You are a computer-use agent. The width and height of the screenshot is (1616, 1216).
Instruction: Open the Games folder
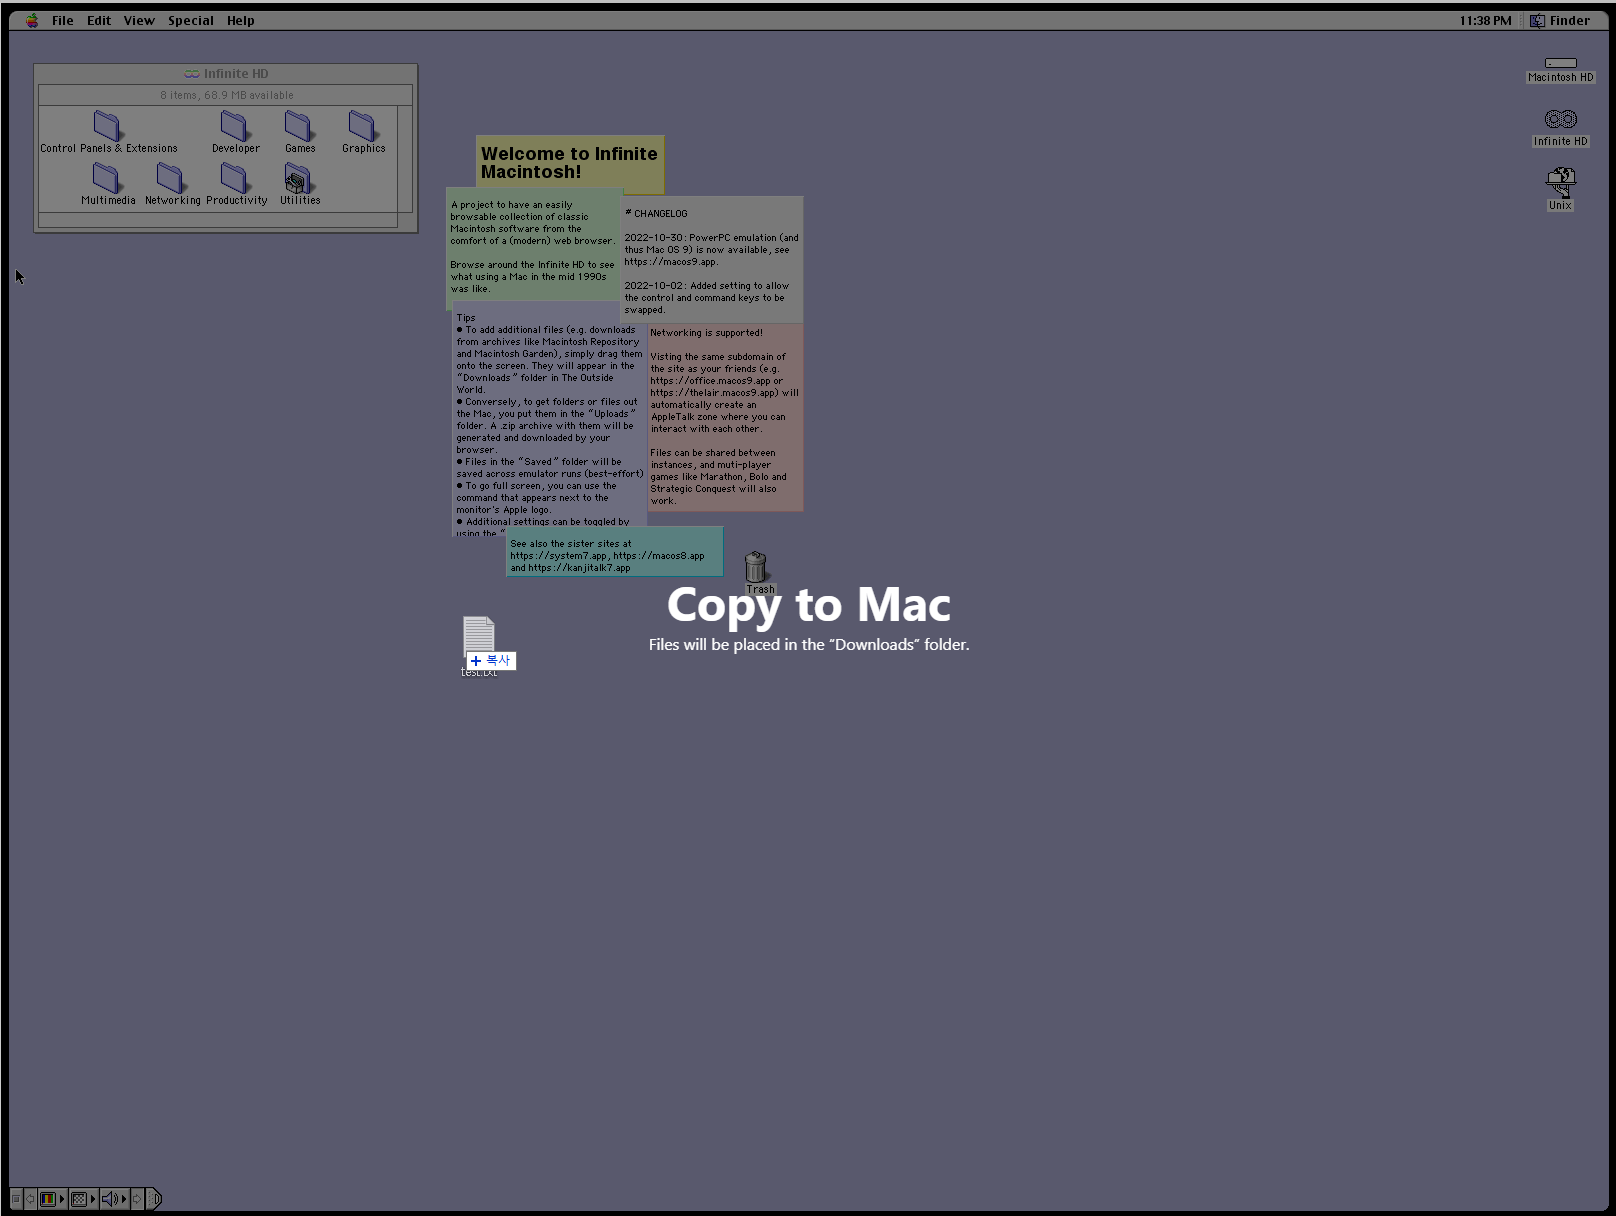(x=299, y=132)
